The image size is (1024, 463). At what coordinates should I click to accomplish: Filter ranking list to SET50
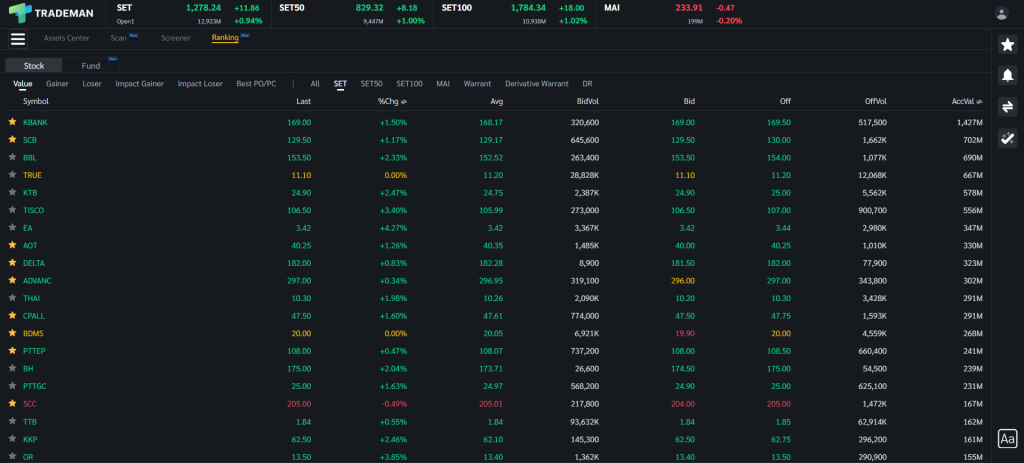point(372,84)
